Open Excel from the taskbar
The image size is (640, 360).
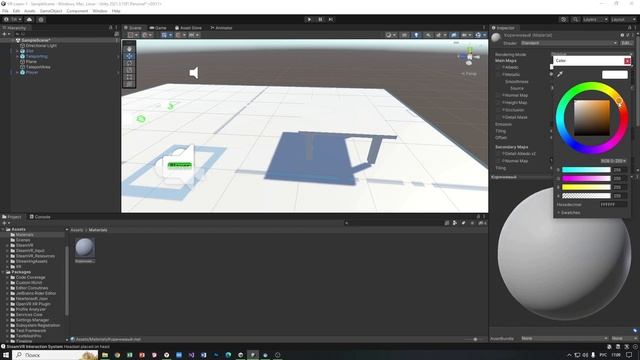tap(129, 355)
